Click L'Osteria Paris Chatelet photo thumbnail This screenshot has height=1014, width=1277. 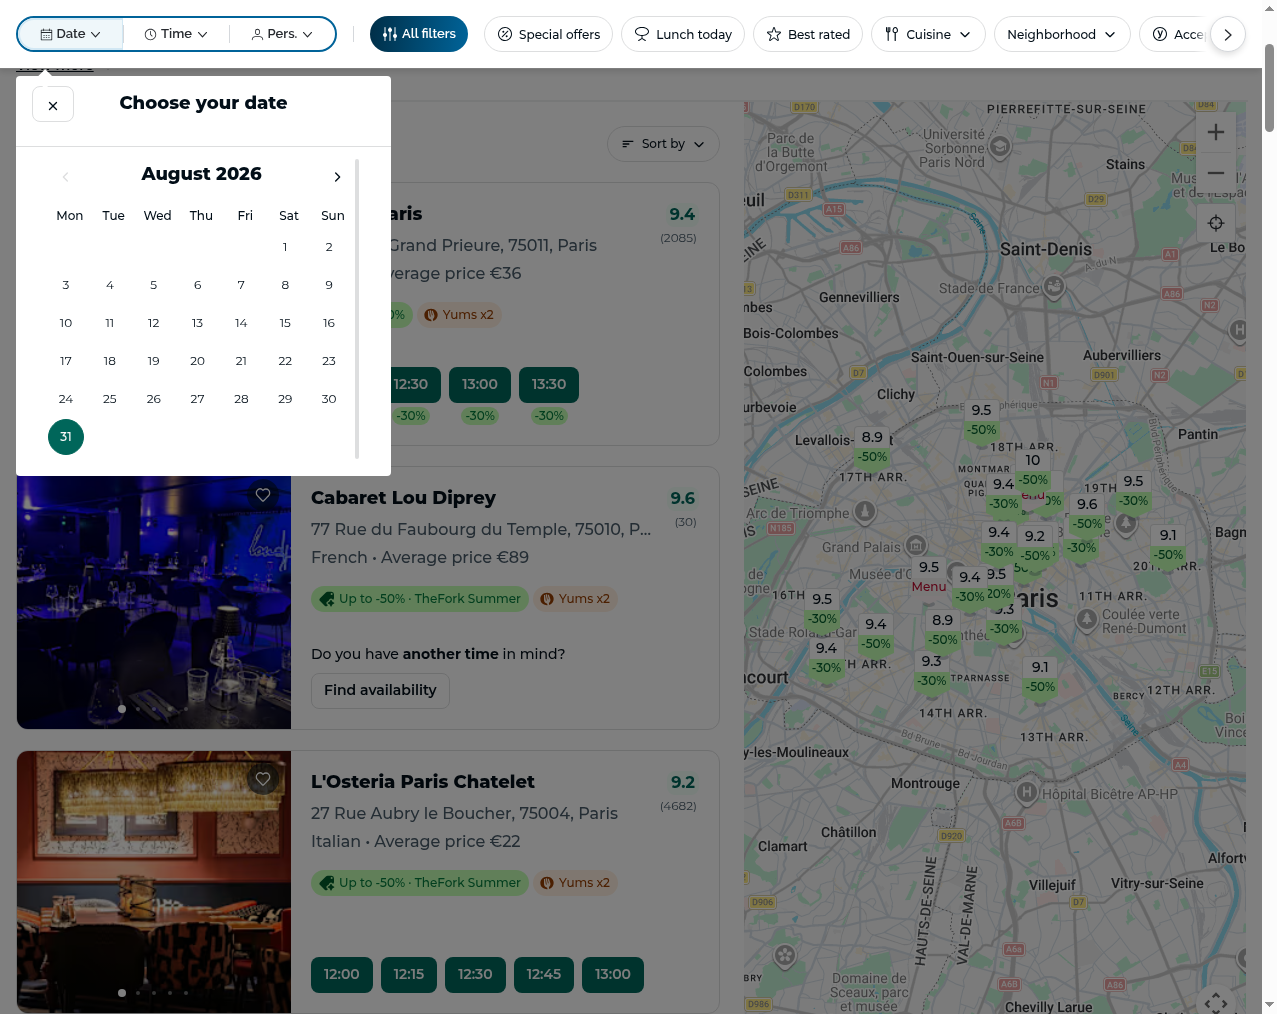point(154,882)
